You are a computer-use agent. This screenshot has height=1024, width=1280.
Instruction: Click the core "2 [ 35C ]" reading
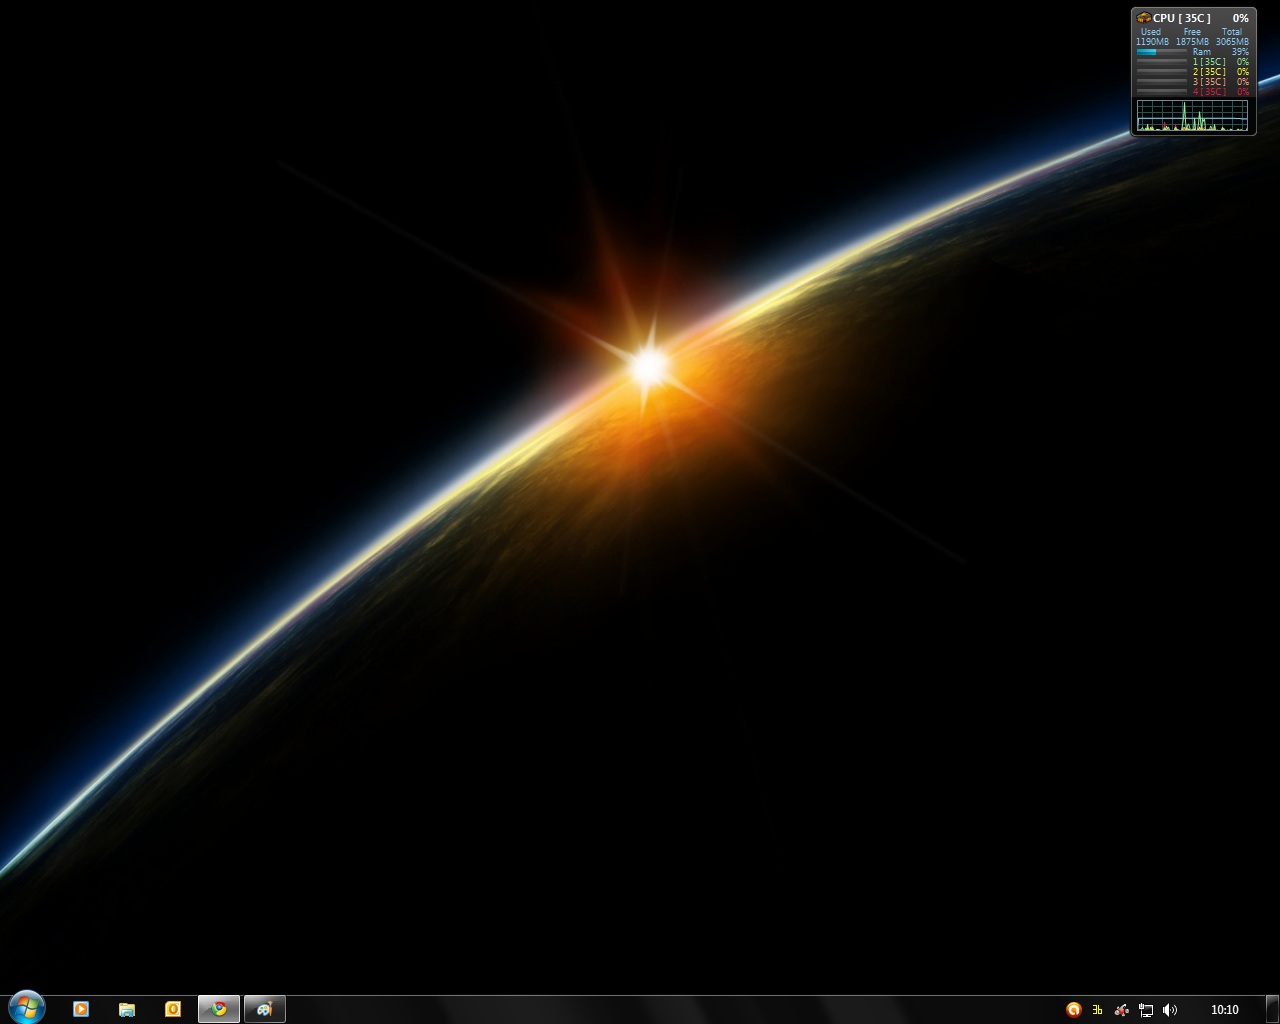click(1209, 72)
